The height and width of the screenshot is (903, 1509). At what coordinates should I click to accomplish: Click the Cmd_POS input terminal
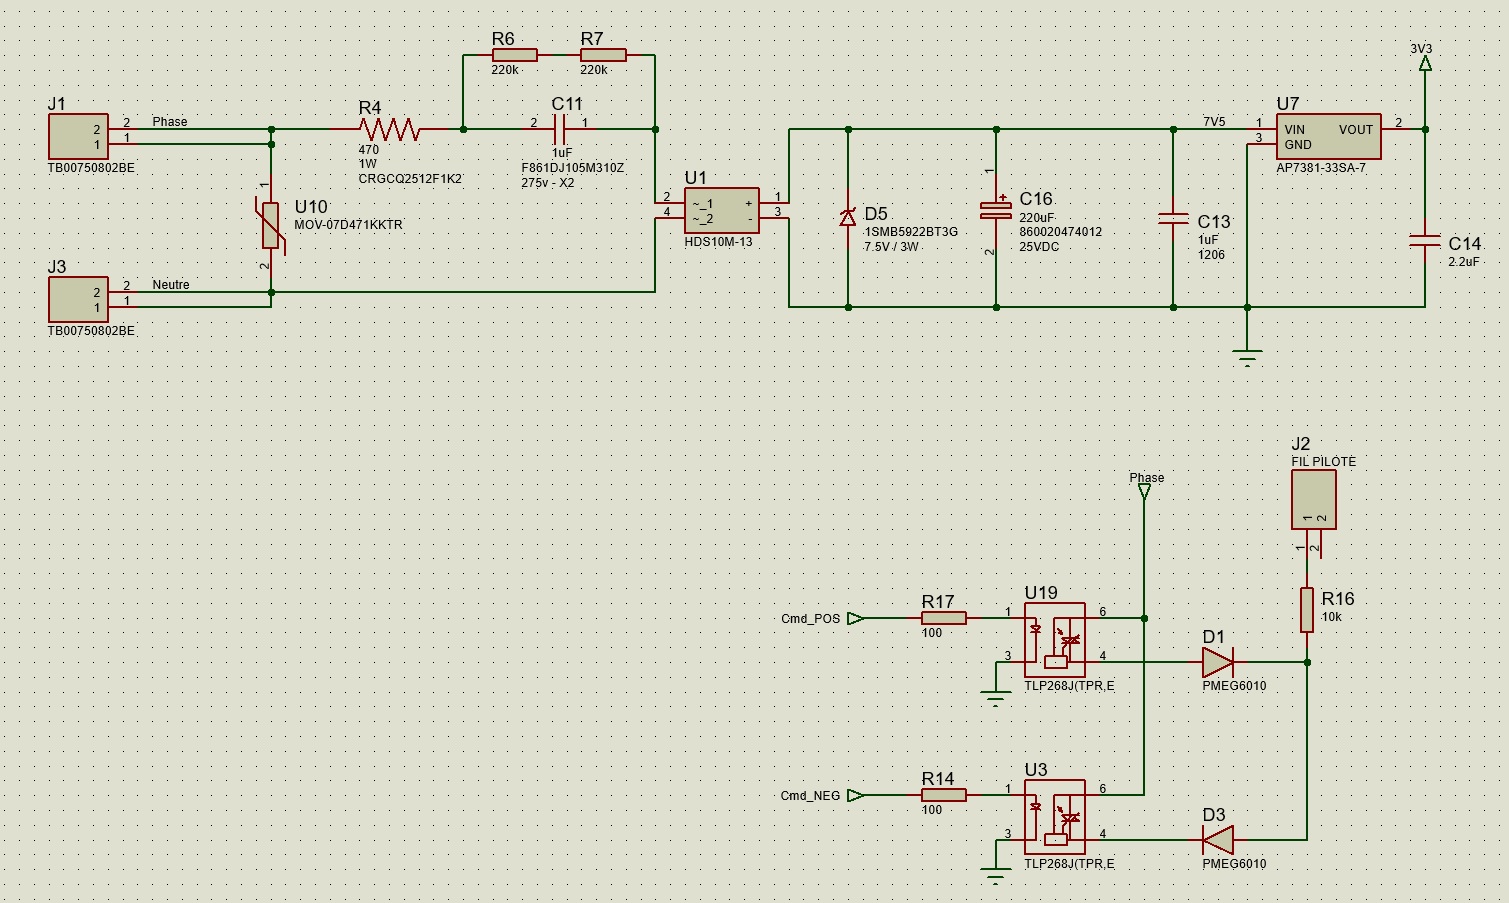(855, 618)
